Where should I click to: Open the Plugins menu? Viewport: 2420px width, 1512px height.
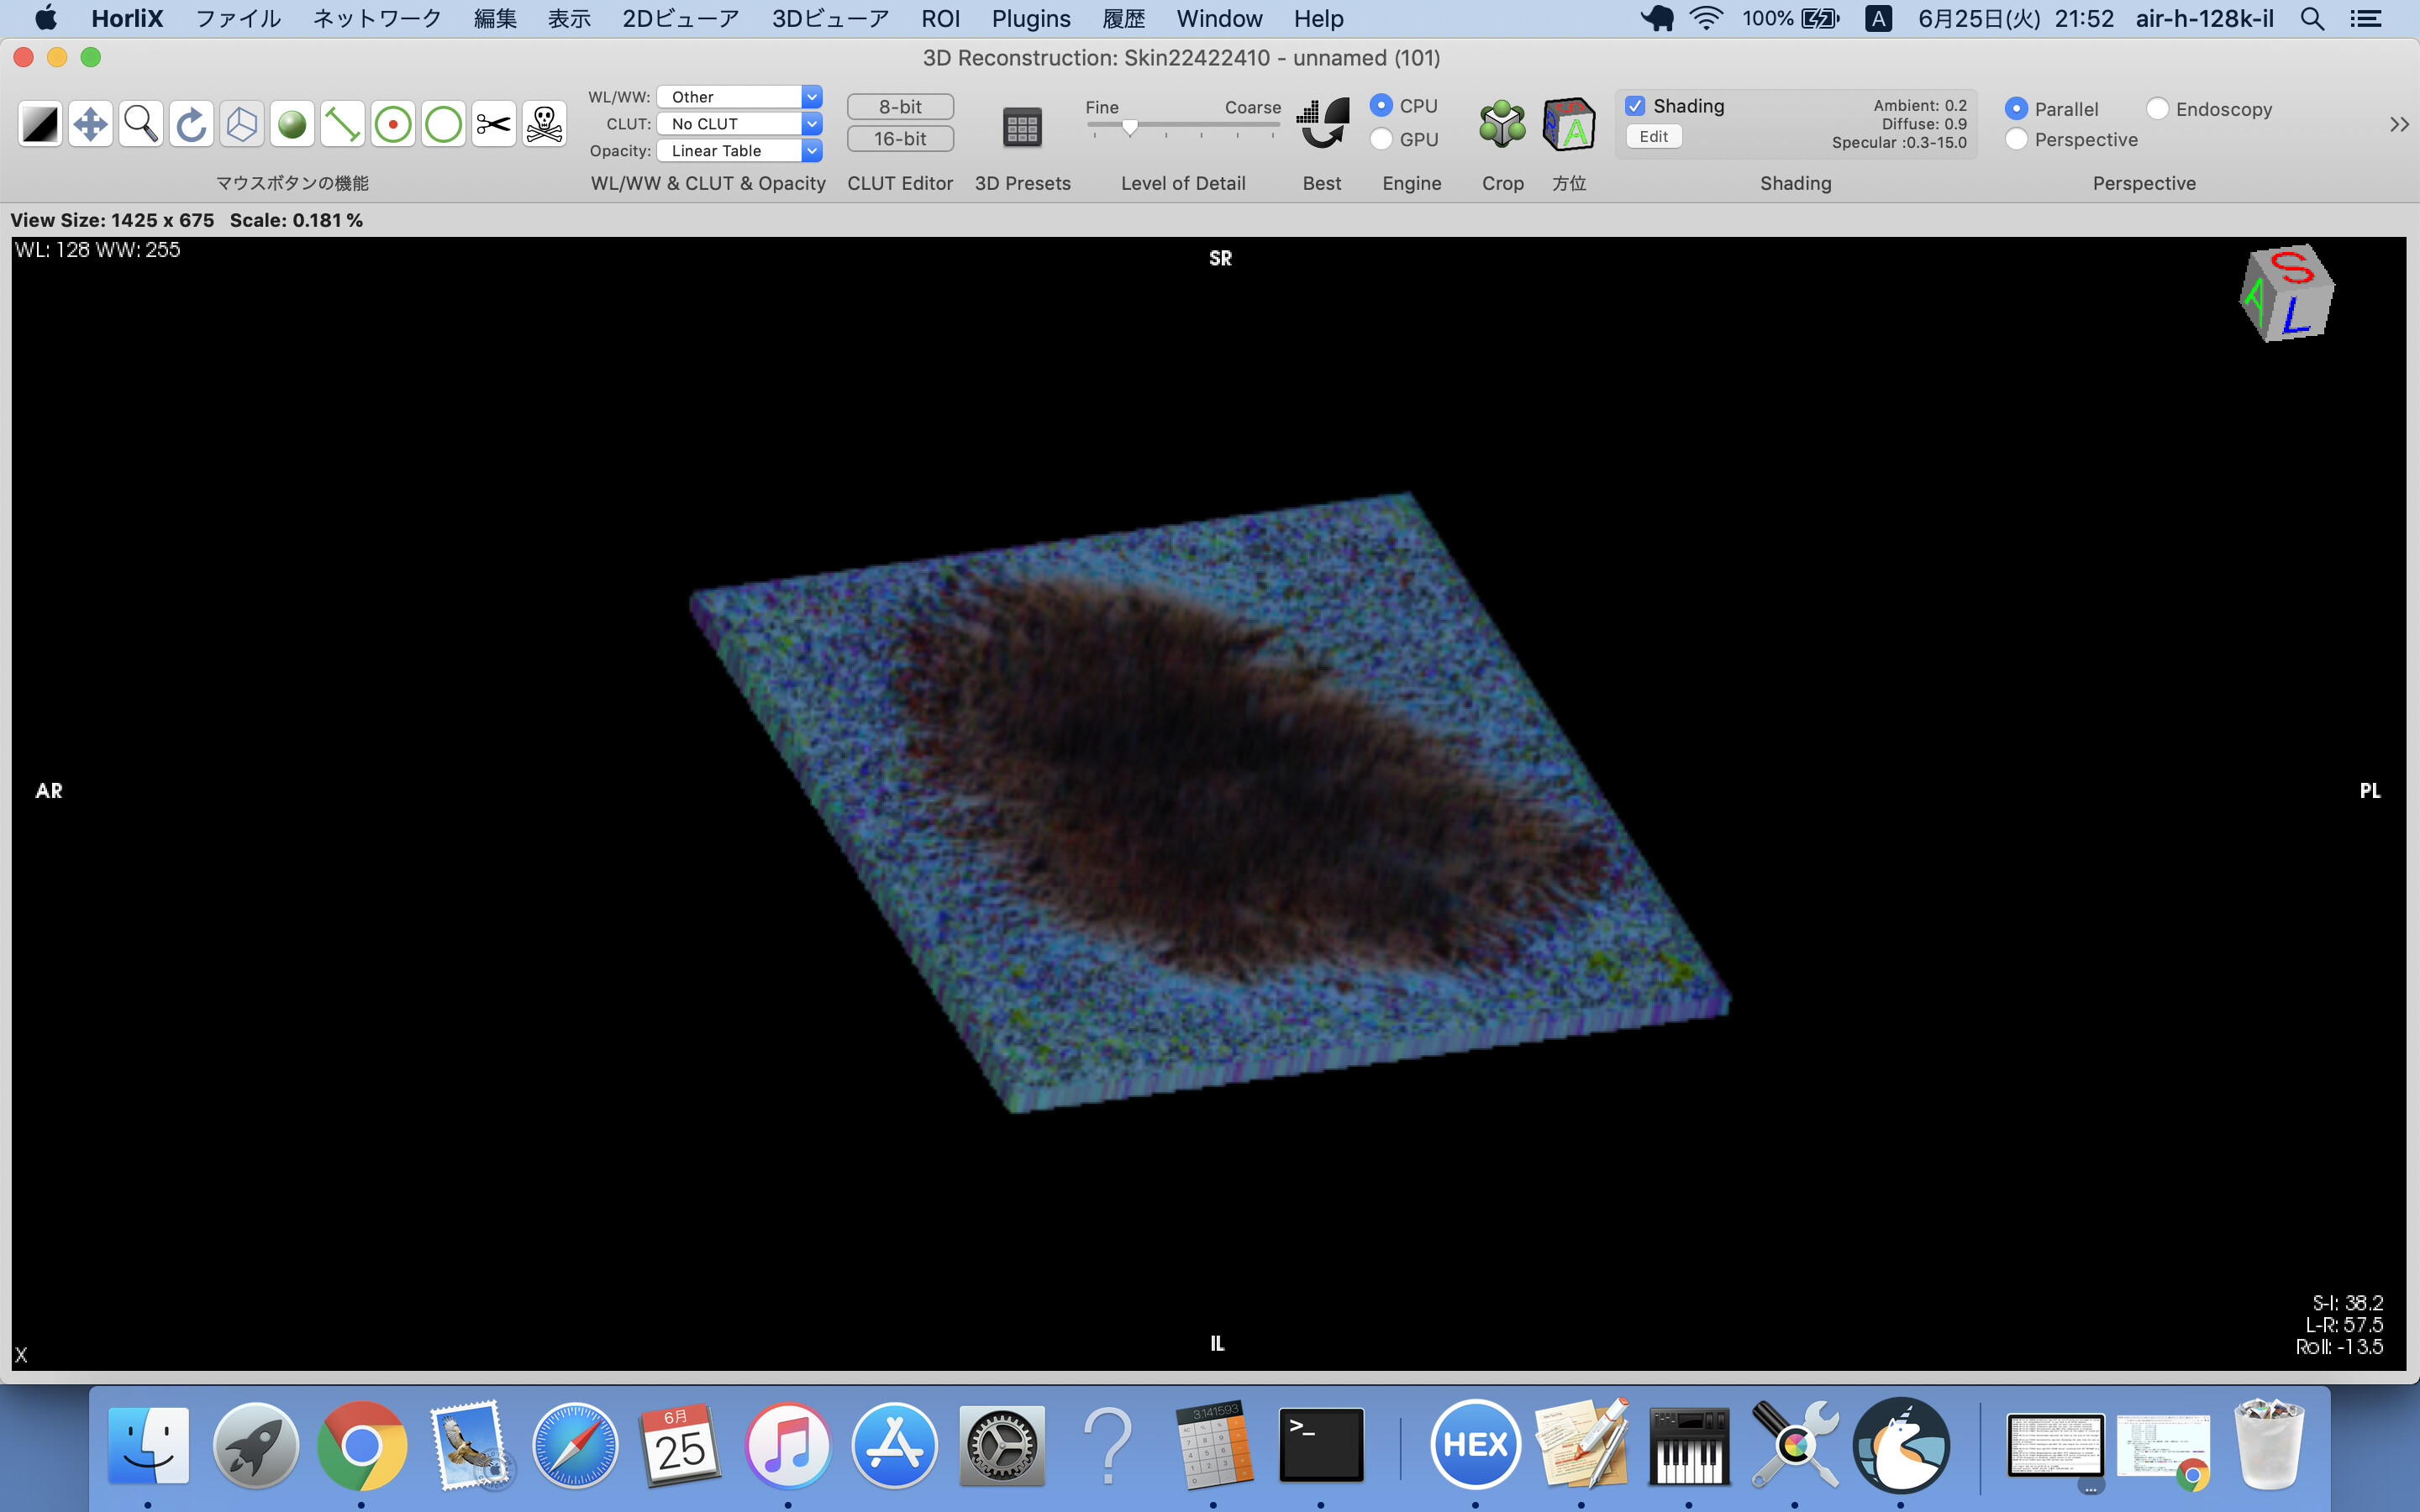1031,19
